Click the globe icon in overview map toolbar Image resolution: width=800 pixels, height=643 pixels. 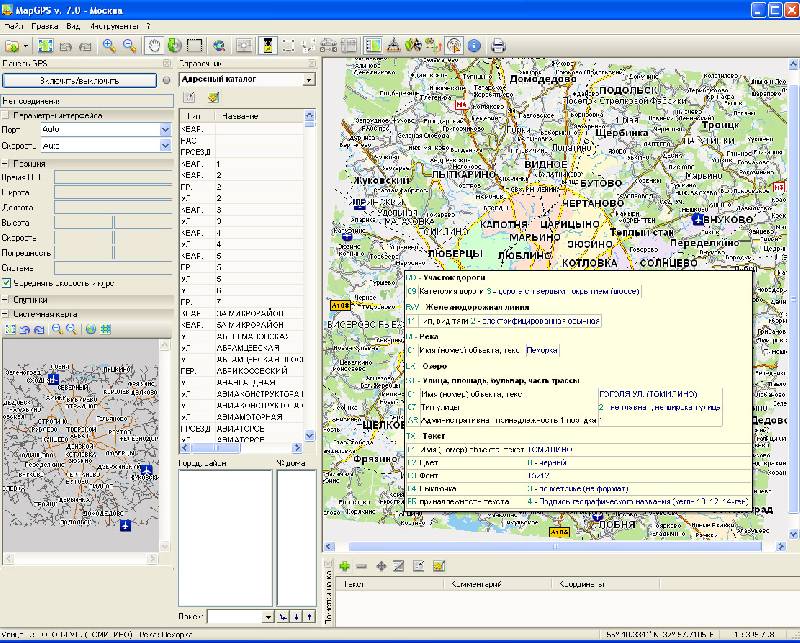(91, 328)
